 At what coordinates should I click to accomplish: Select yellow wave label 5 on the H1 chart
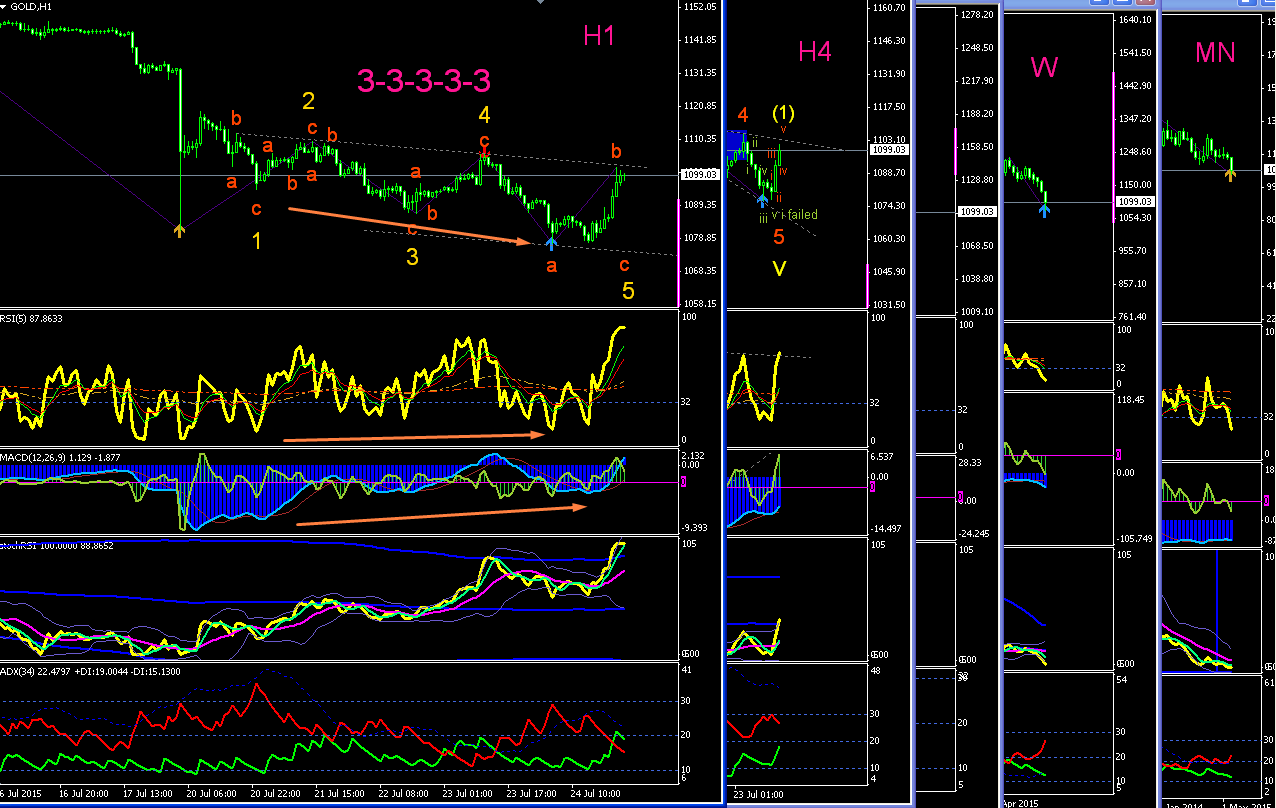click(628, 291)
